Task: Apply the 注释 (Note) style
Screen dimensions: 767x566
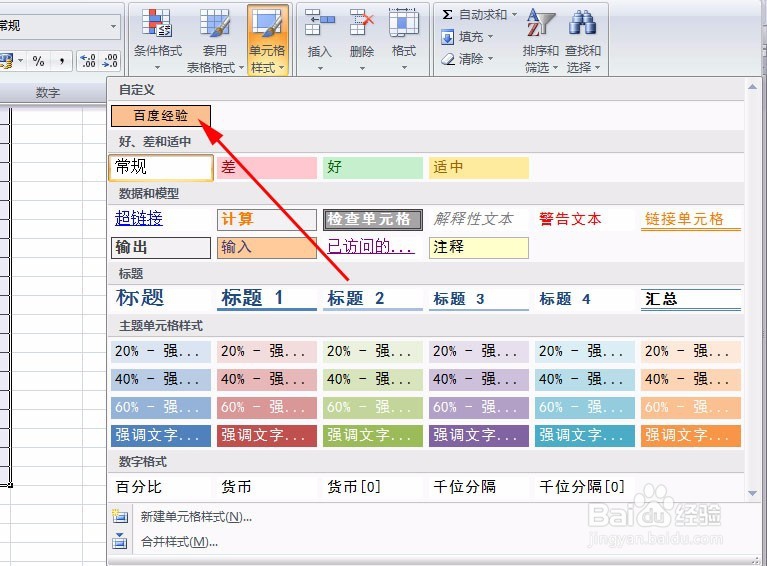Action: point(479,248)
